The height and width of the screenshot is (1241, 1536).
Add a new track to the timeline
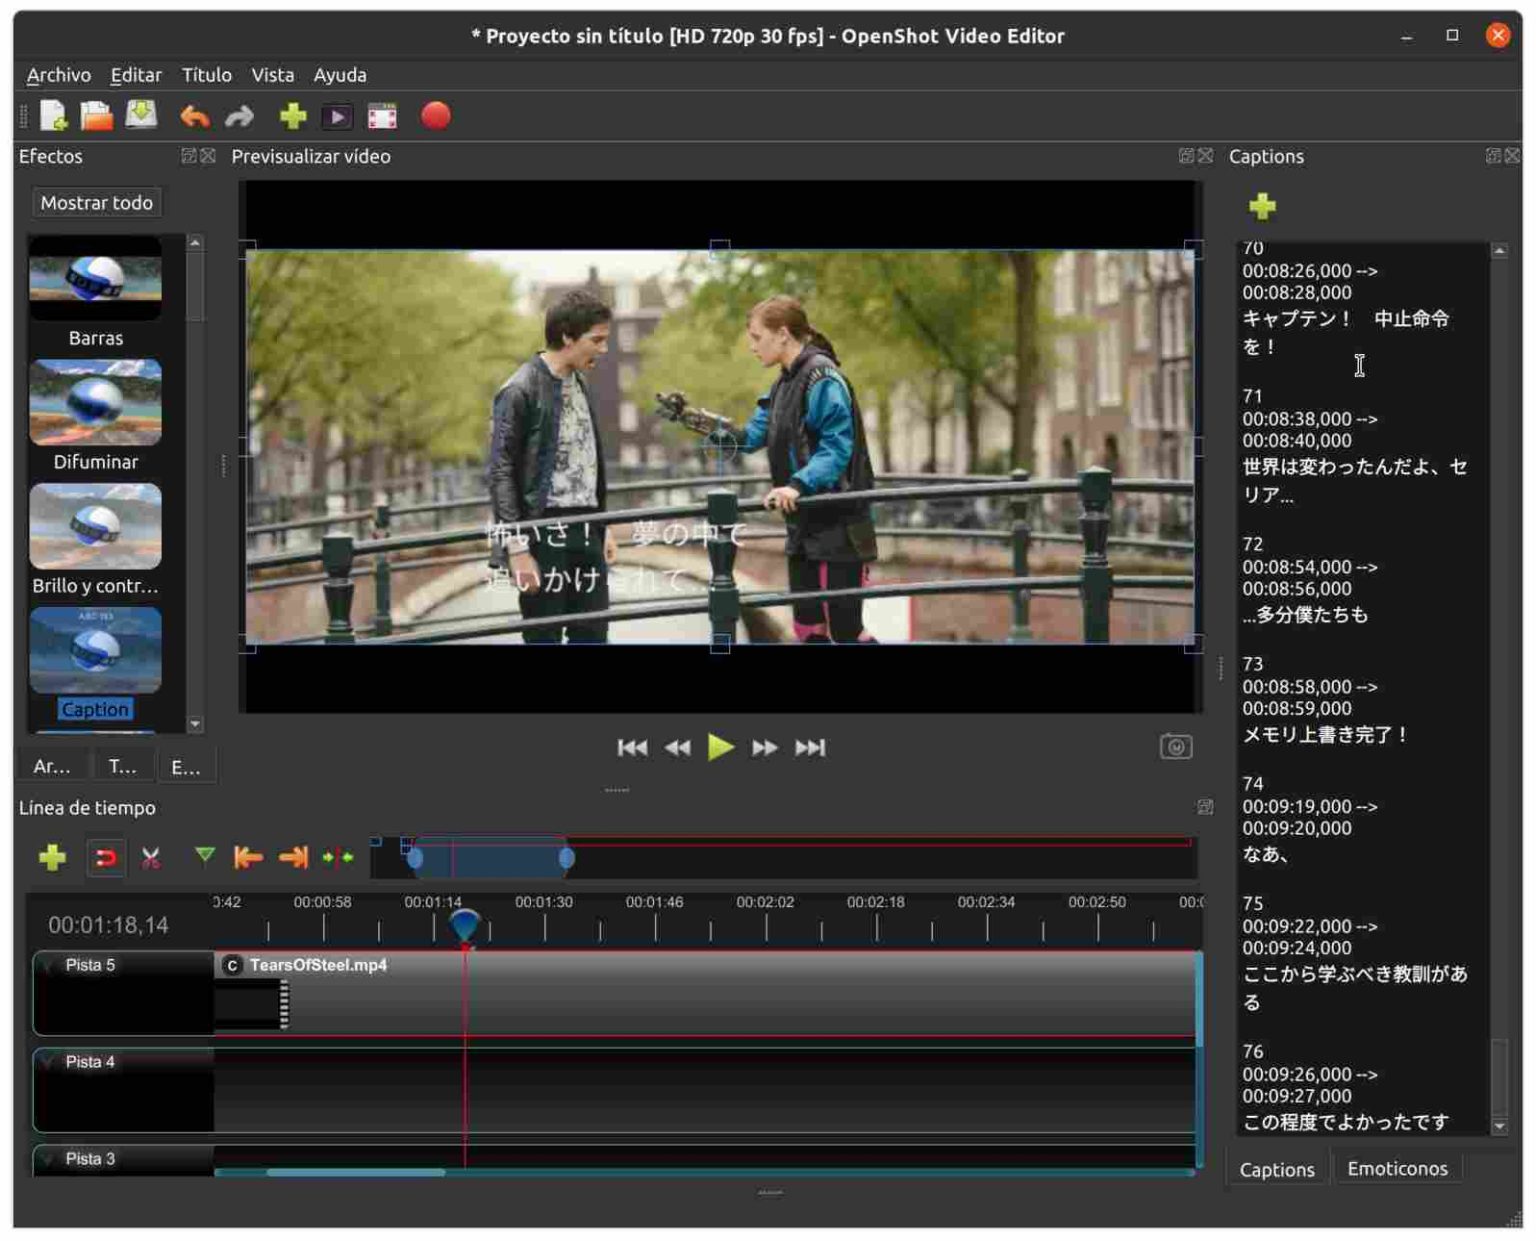click(52, 858)
